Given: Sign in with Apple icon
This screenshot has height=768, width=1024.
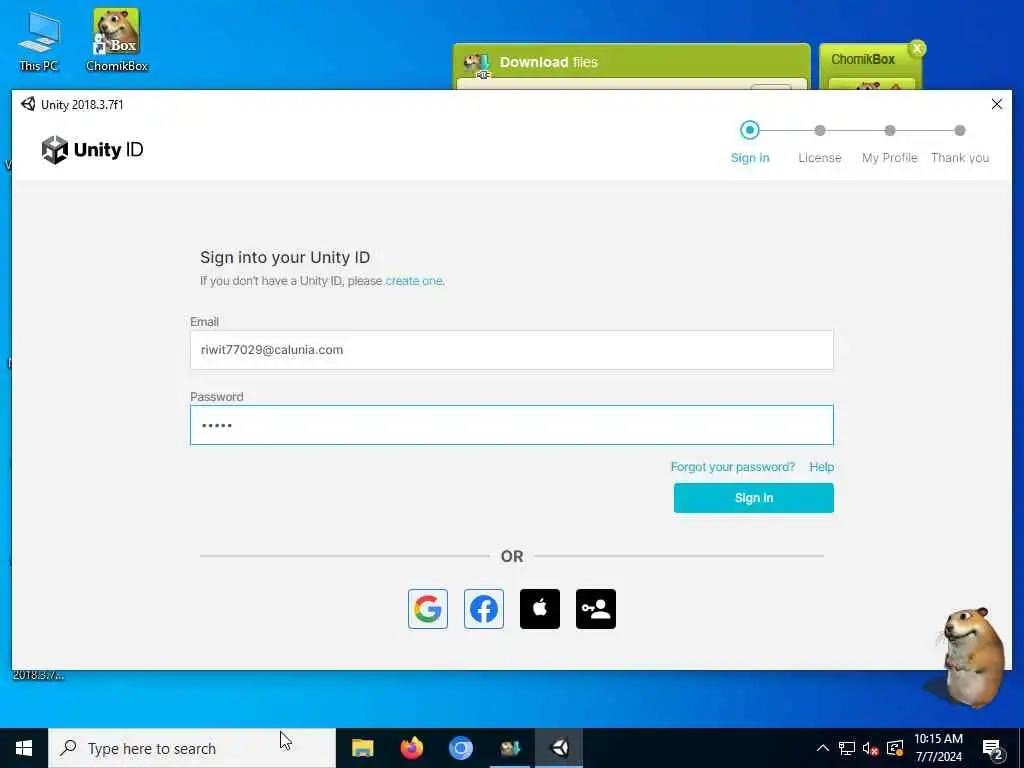Looking at the screenshot, I should 540,609.
